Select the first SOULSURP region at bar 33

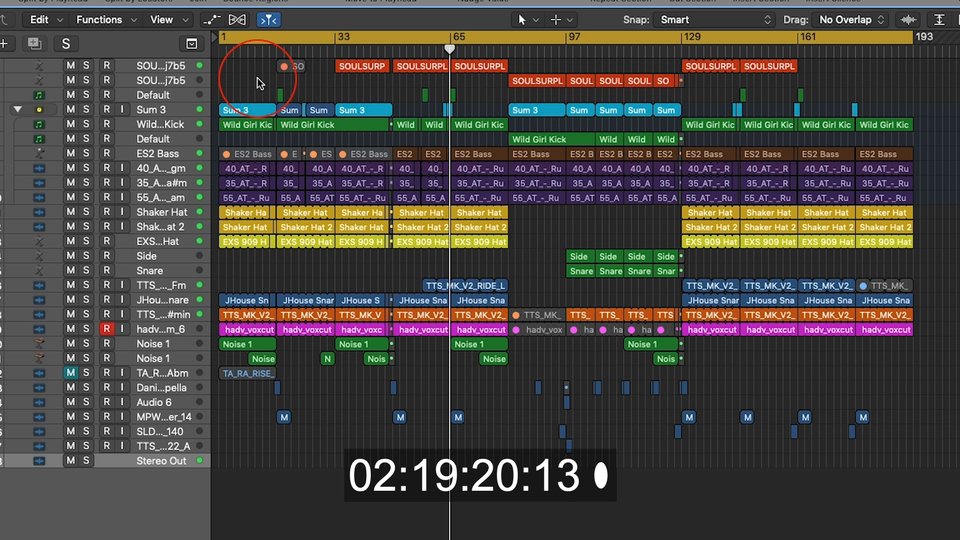click(x=362, y=66)
